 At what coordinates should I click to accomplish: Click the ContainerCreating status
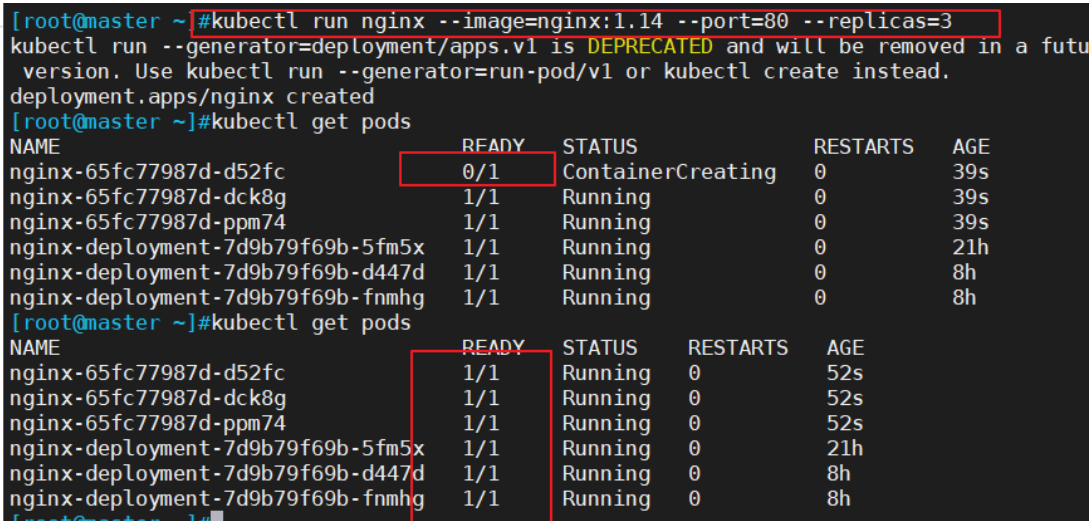[669, 172]
